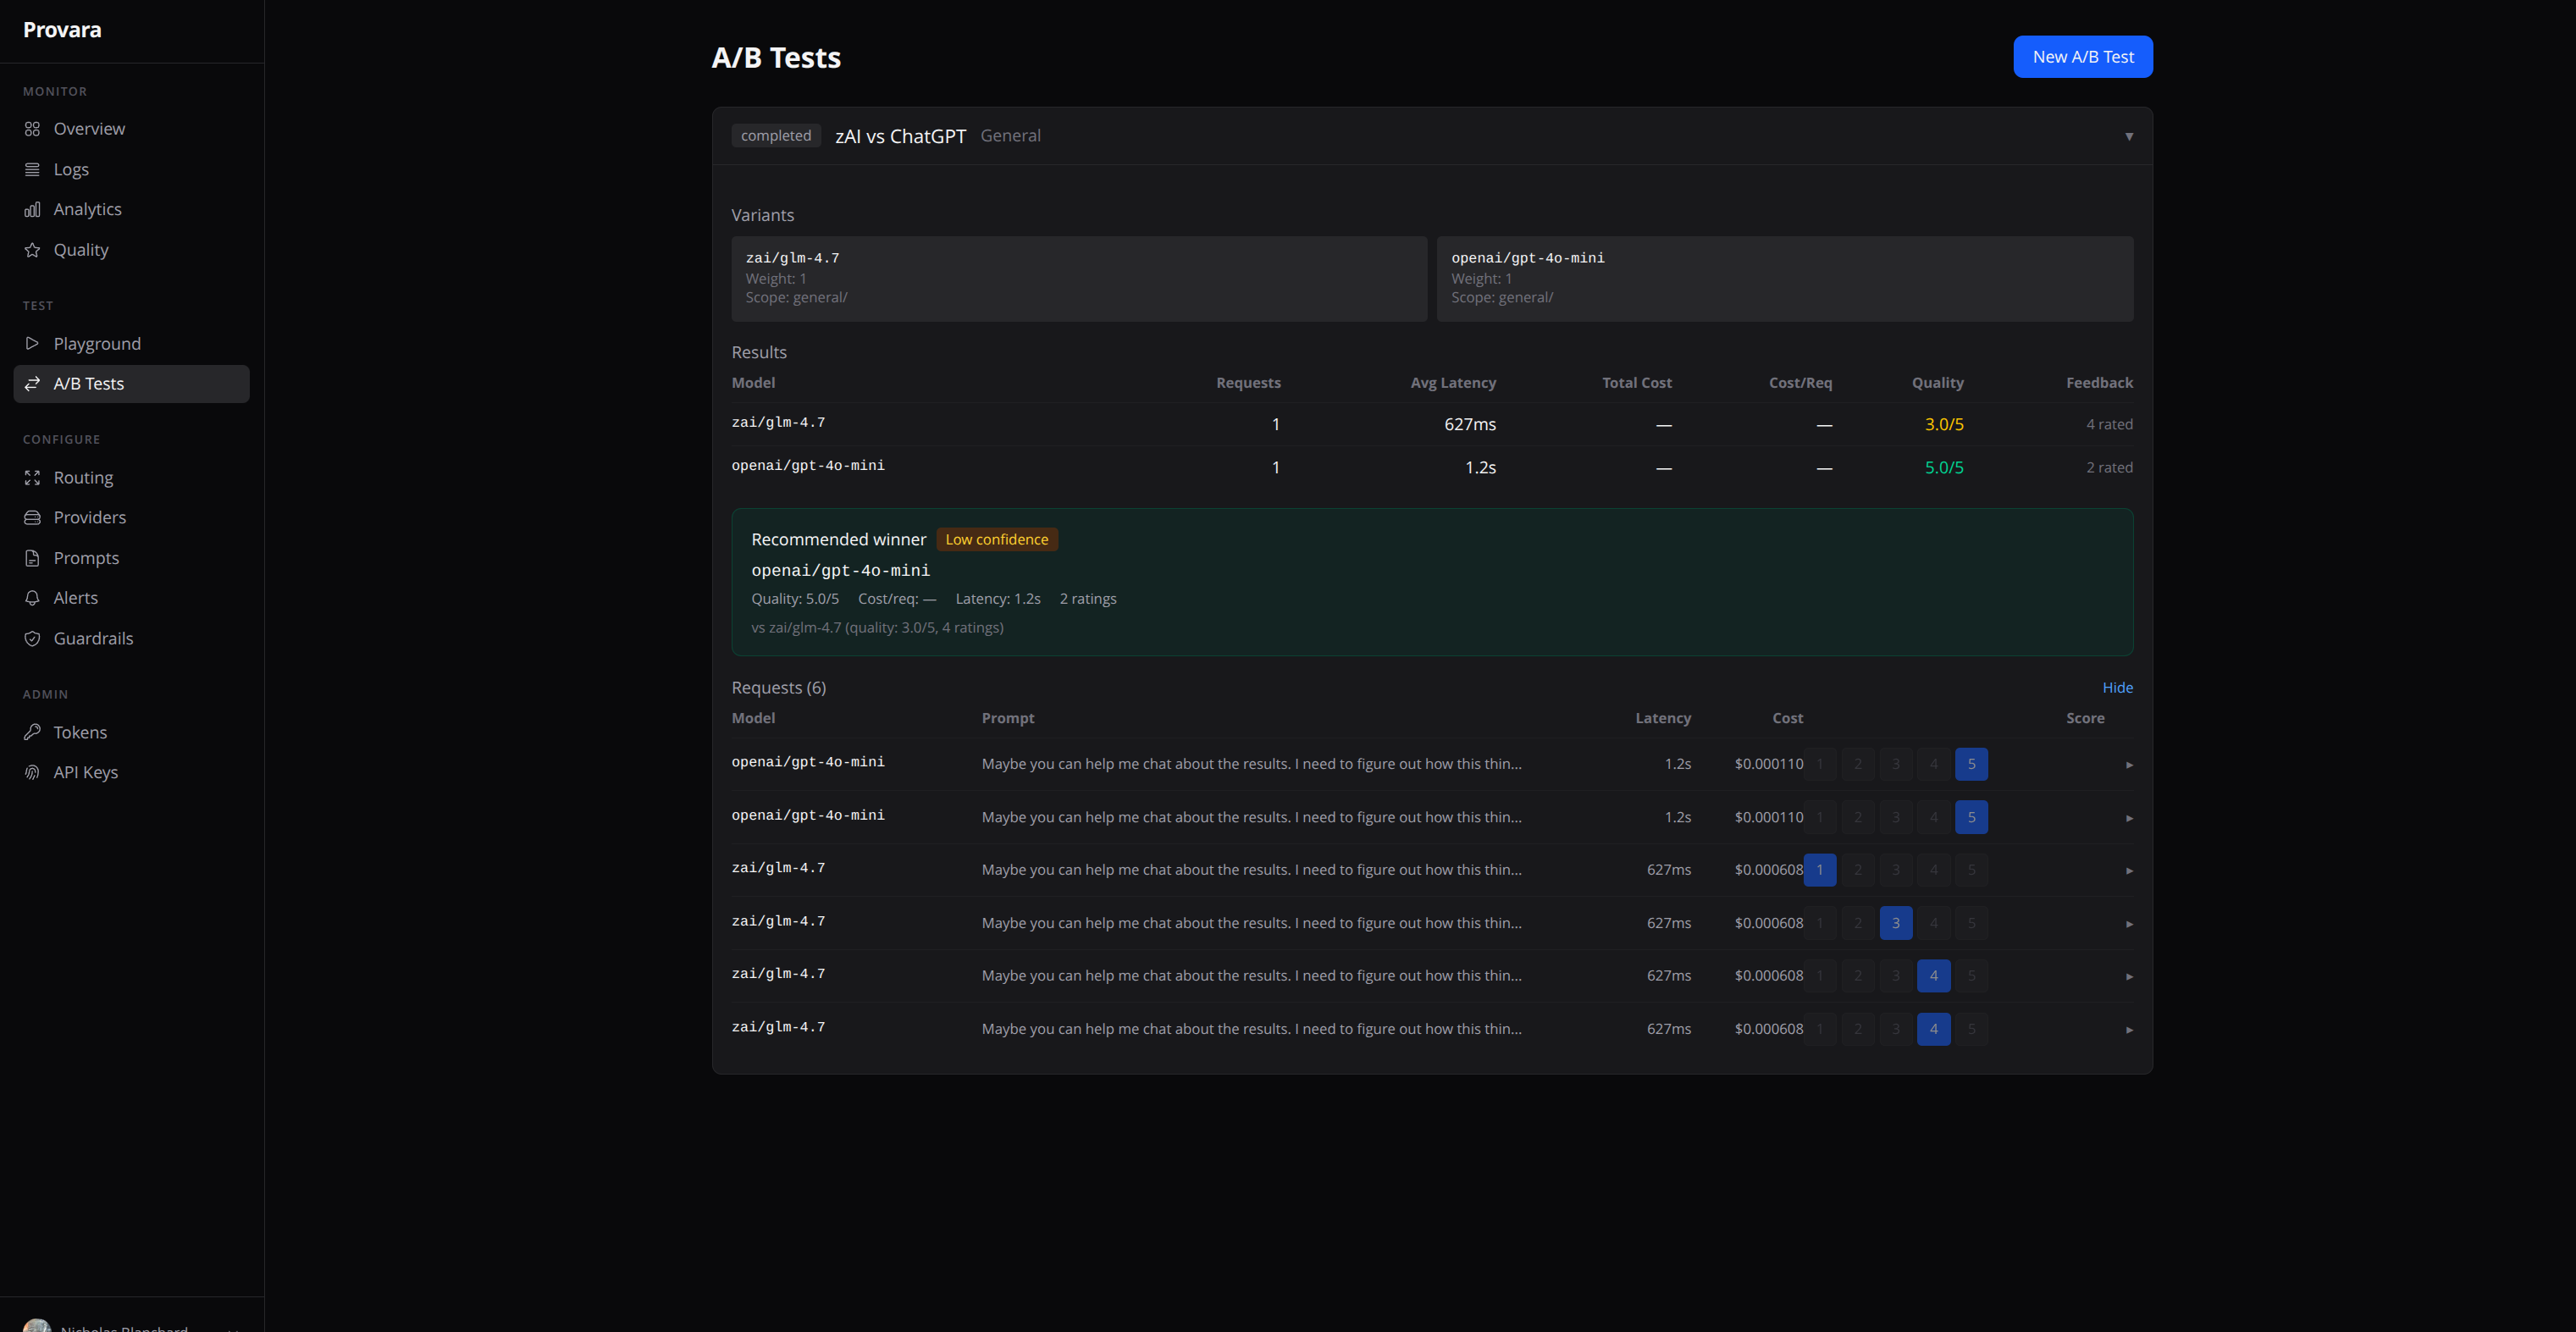Select score 5 on last glm-4.7 request
Image resolution: width=2576 pixels, height=1332 pixels.
[x=1971, y=1029]
